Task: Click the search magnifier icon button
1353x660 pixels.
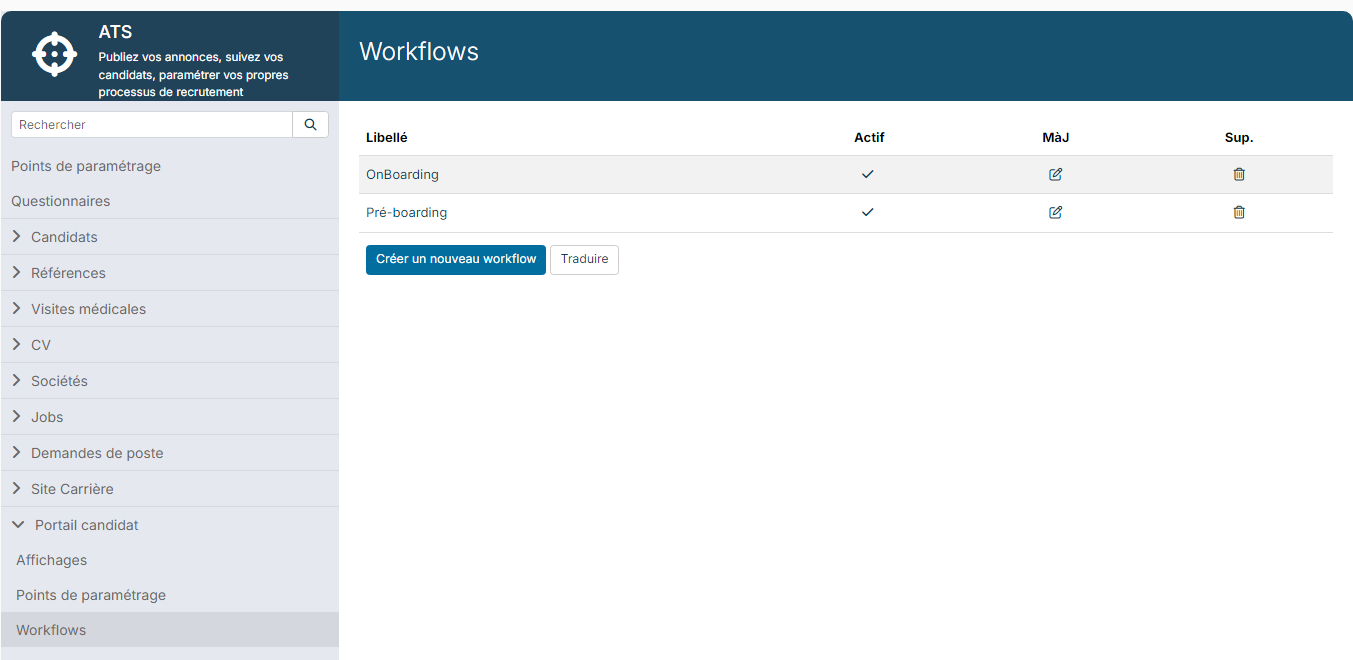Action: tap(310, 124)
